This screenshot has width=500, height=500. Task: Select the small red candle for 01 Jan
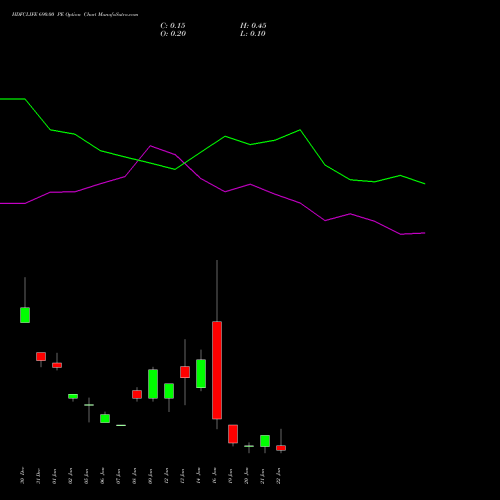[x=57, y=365]
